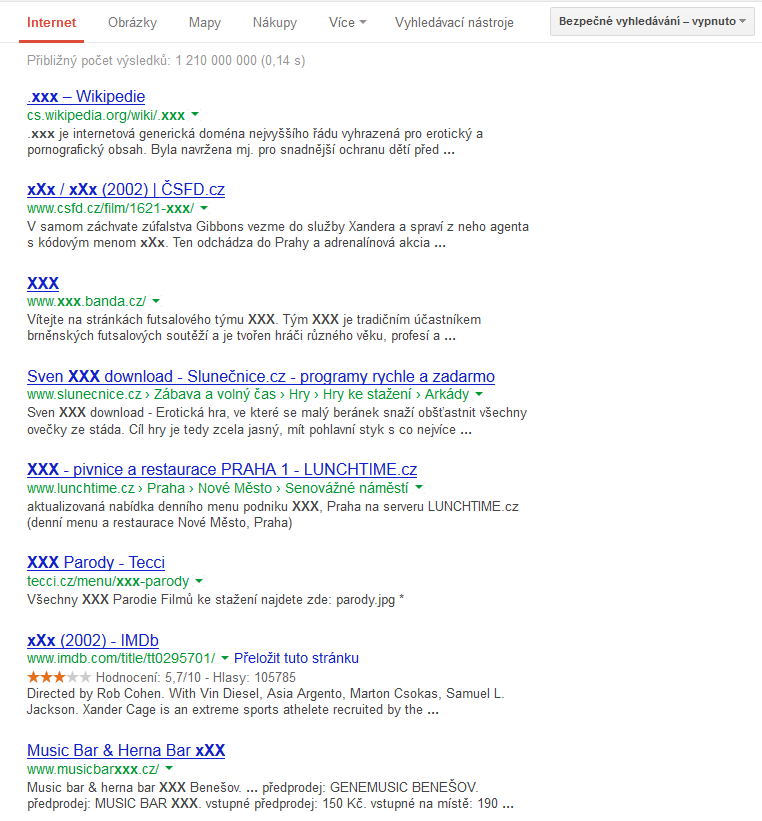762x821 pixels.
Task: Open Slunečnice.cz download result
Action: coord(260,377)
